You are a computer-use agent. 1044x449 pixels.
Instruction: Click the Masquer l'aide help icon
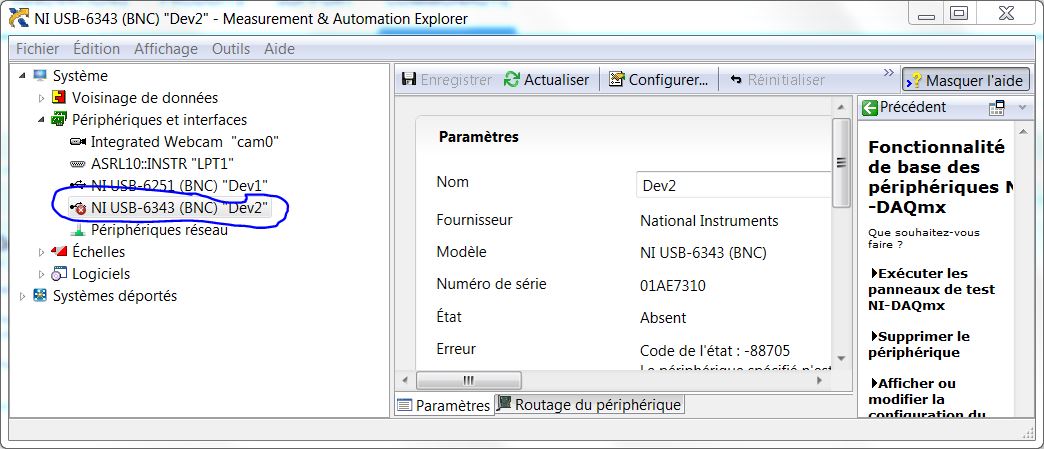pyautogui.click(x=914, y=81)
